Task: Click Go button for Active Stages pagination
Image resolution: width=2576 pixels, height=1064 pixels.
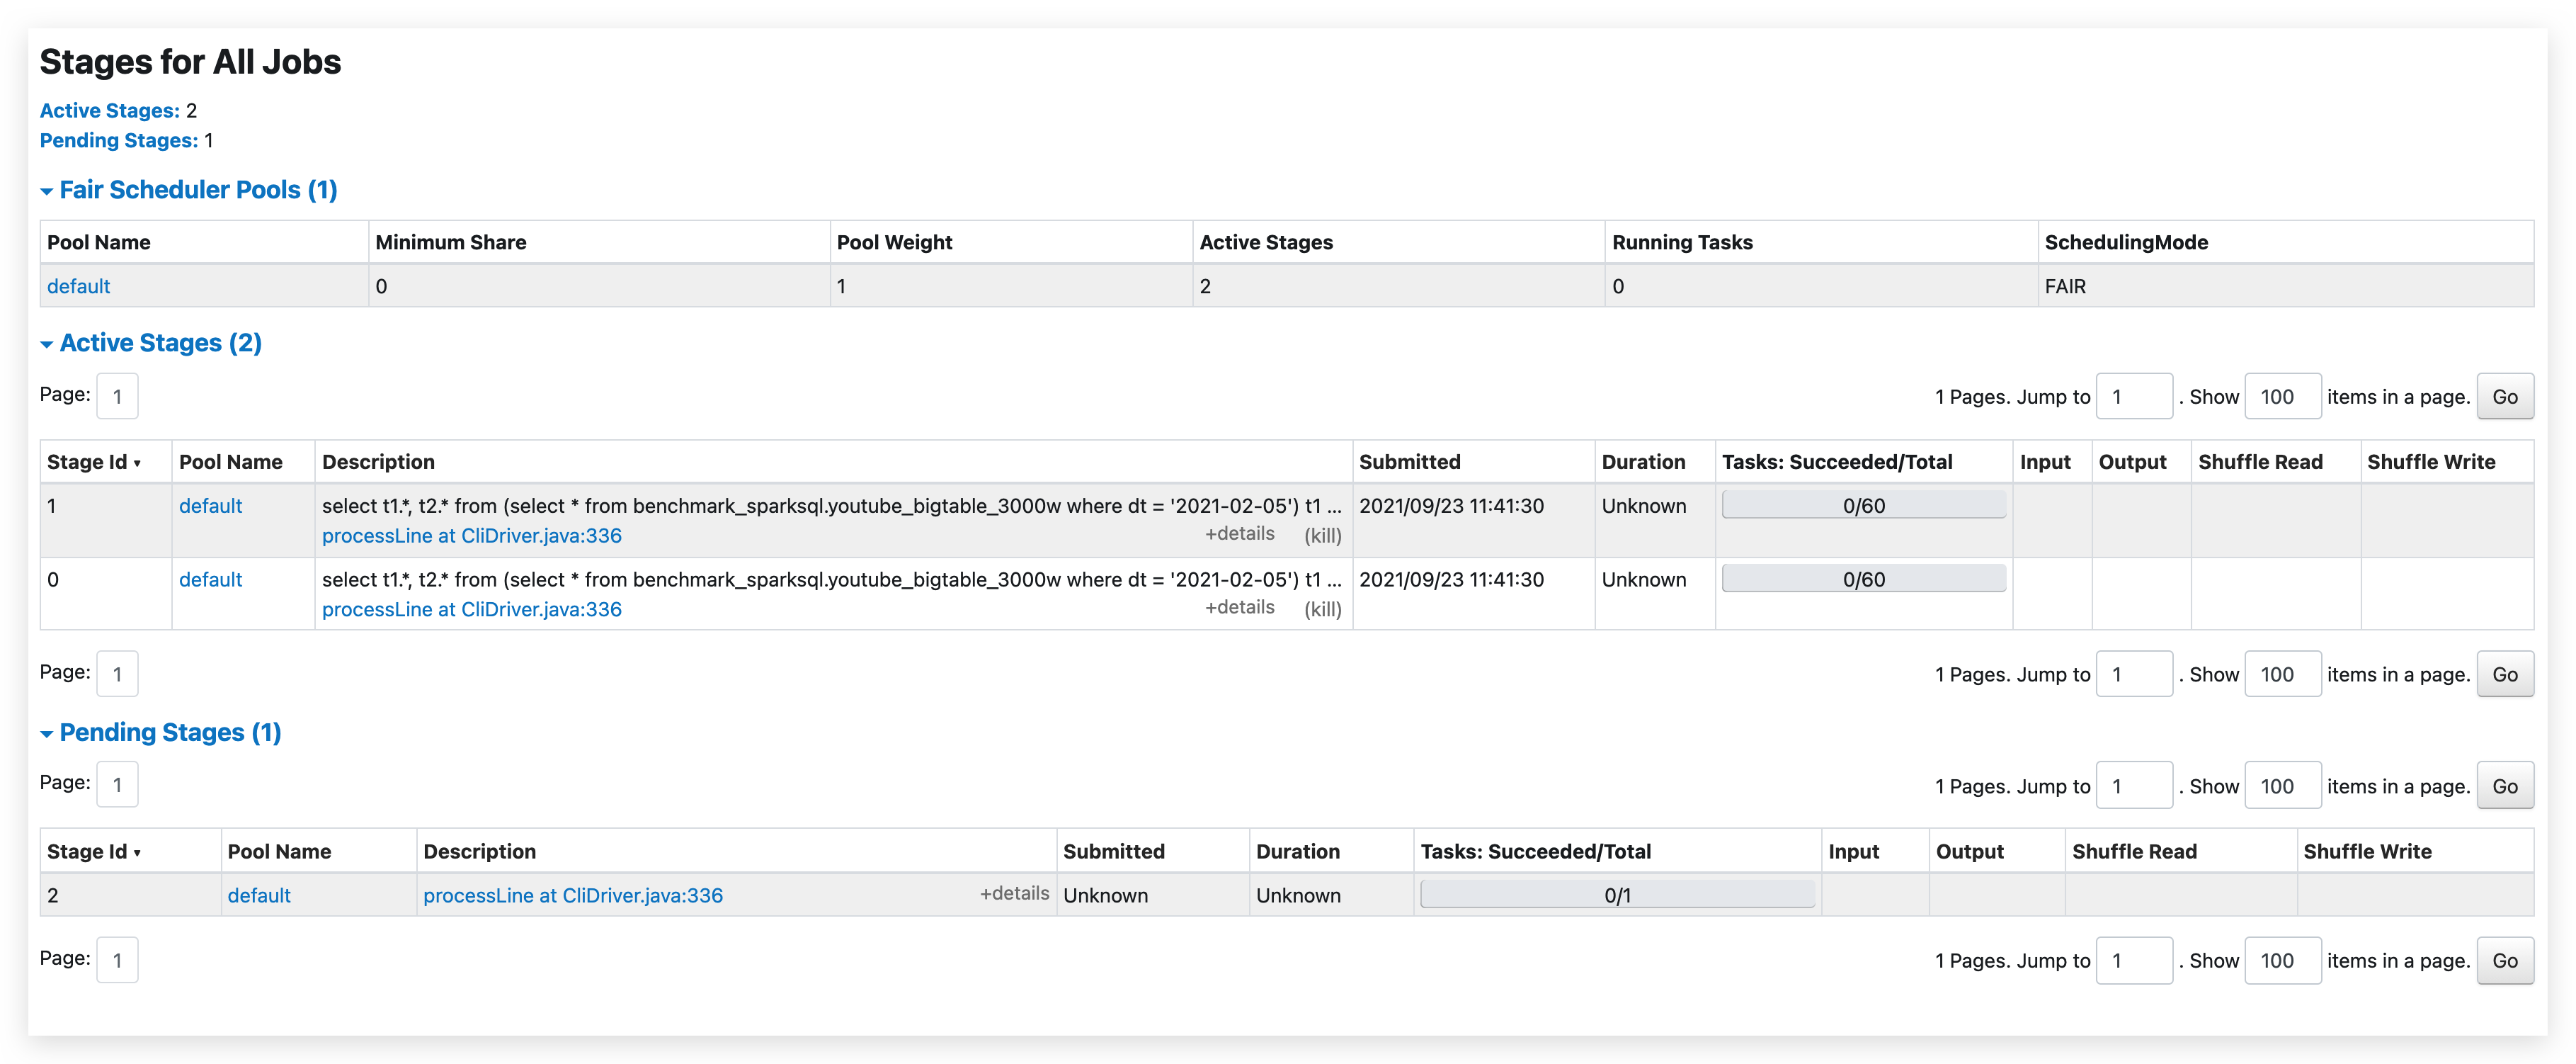Action: coord(2505,396)
